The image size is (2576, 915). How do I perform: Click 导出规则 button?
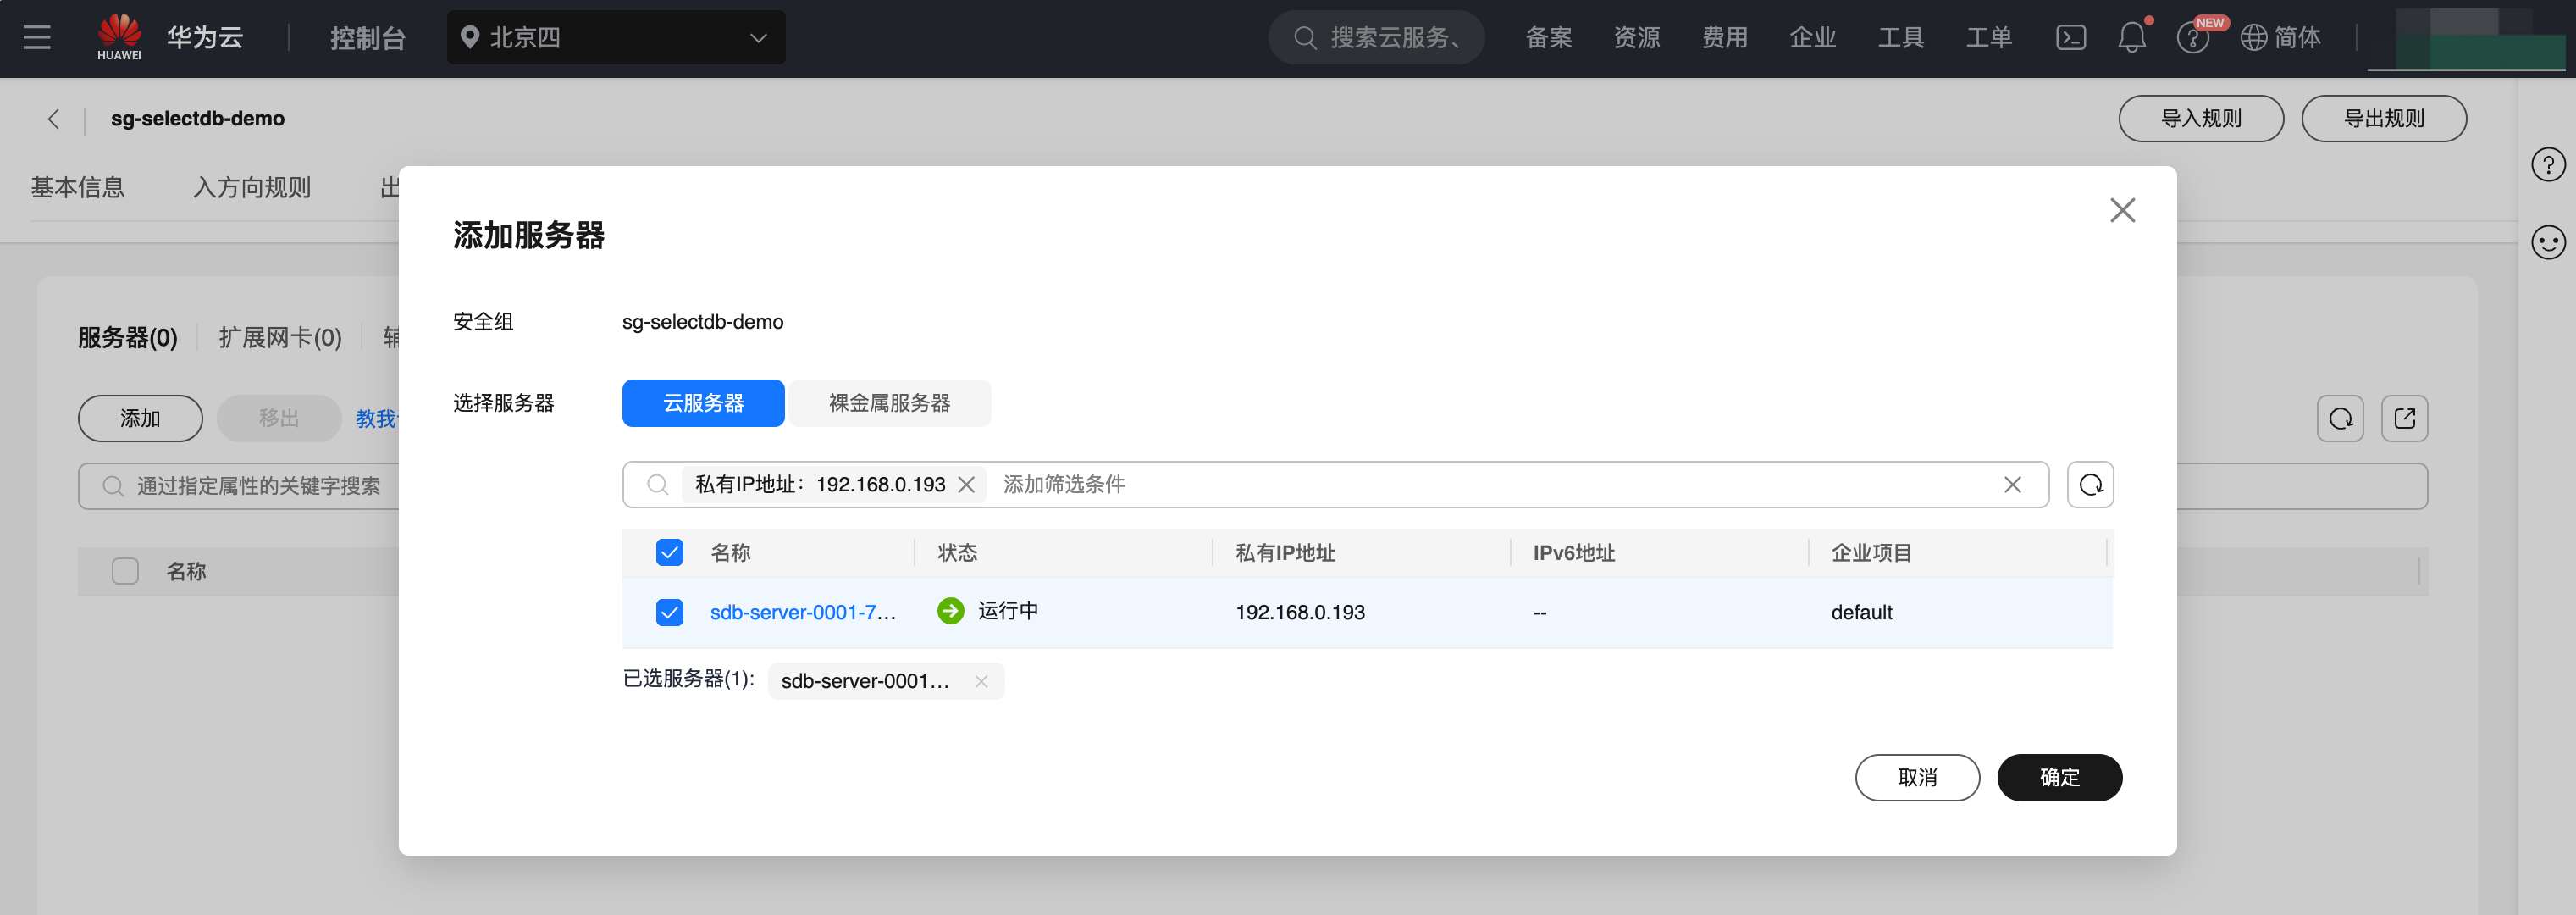coord(2383,119)
